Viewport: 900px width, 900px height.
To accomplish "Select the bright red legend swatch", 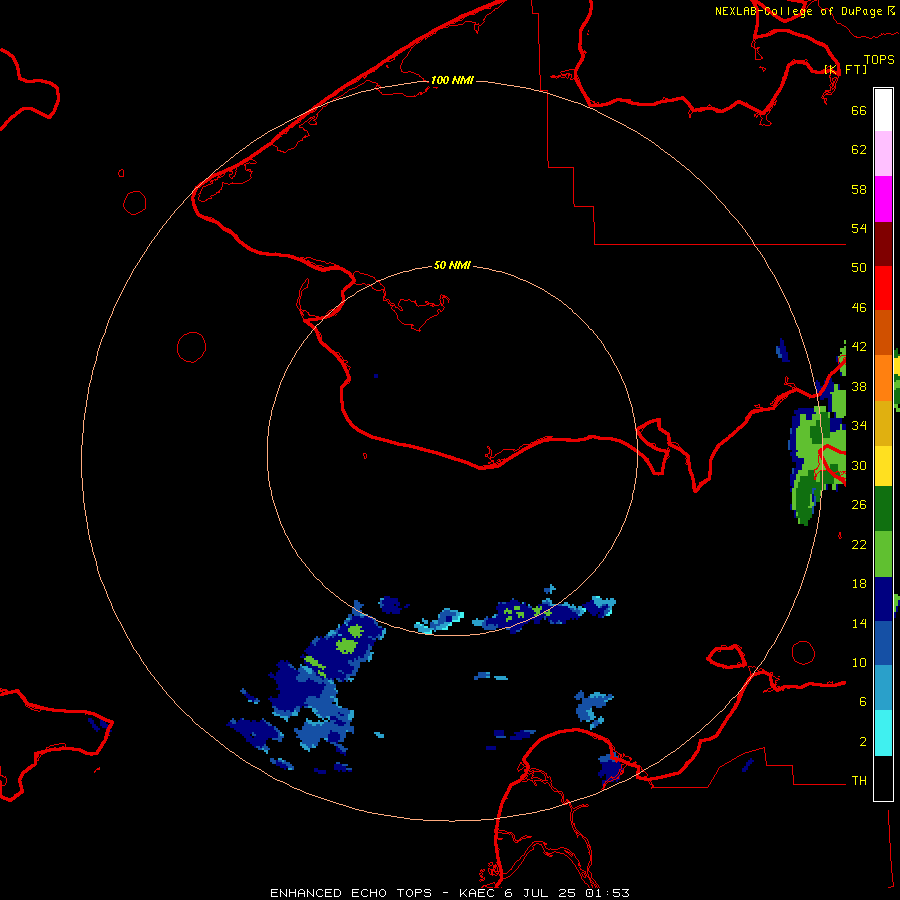I will (x=883, y=288).
